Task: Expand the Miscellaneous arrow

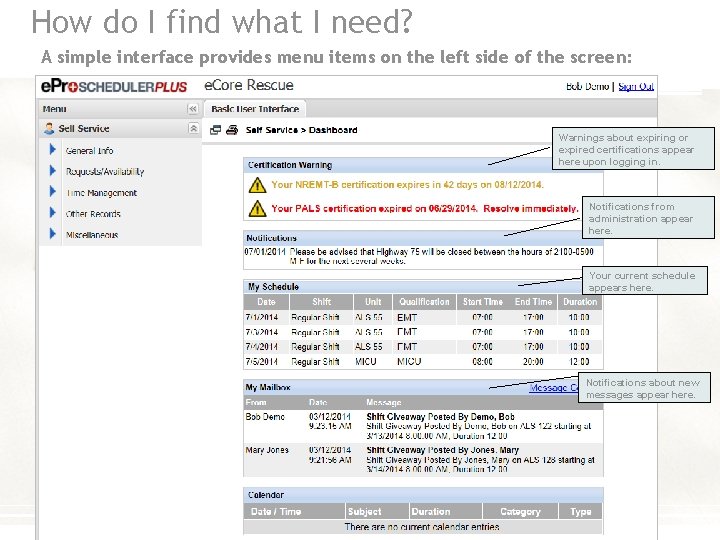Action: point(52,234)
